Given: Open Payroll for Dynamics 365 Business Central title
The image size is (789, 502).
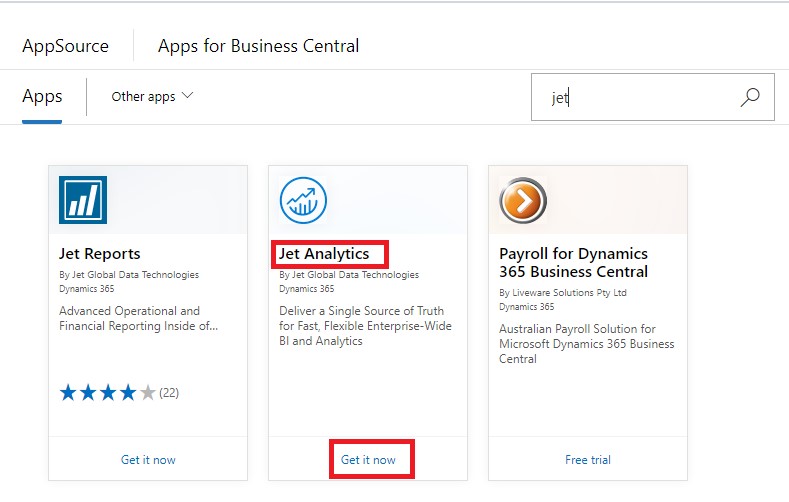Looking at the screenshot, I should pos(574,262).
